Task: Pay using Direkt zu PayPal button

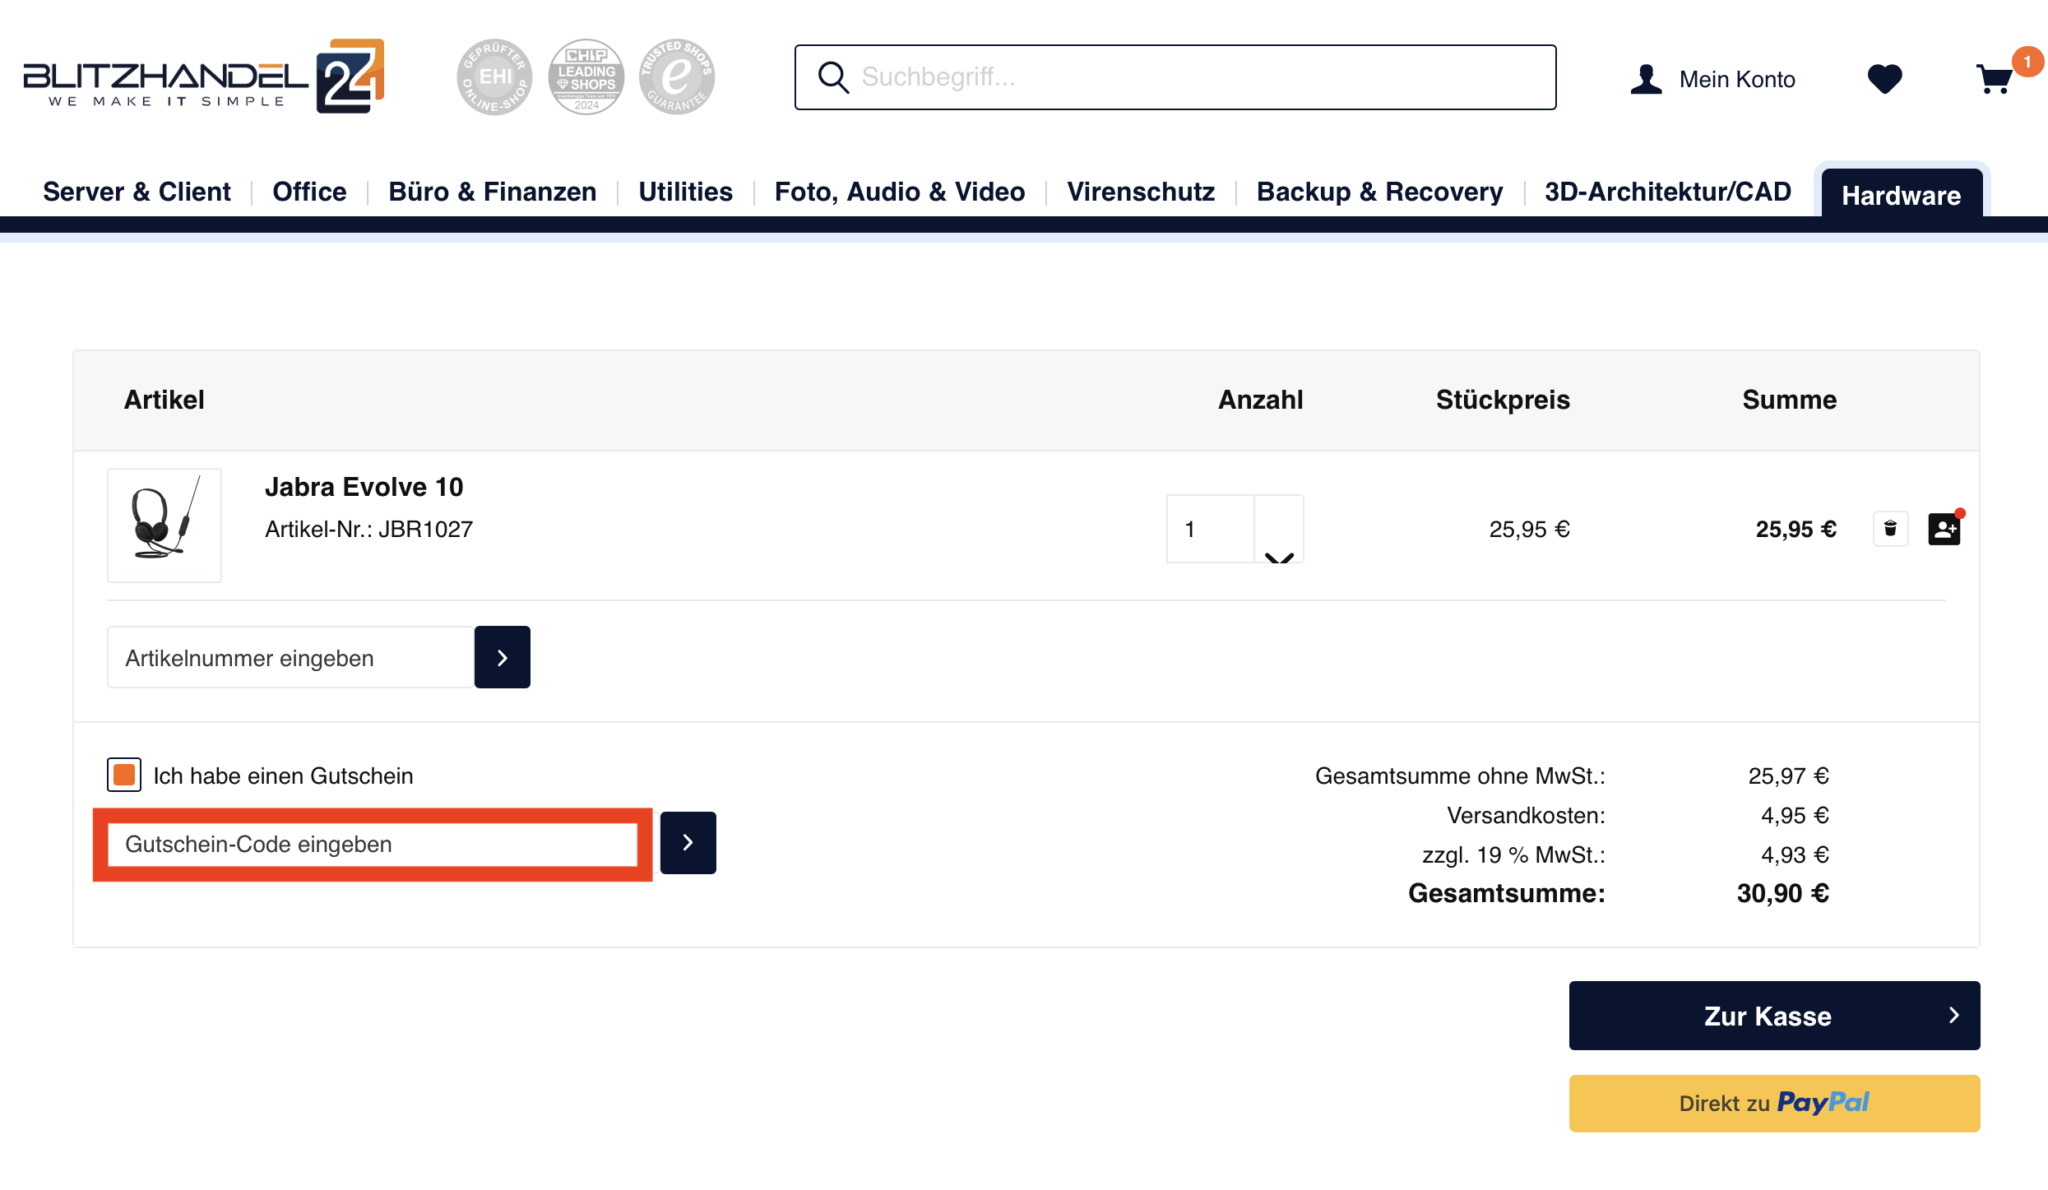Action: point(1774,1103)
